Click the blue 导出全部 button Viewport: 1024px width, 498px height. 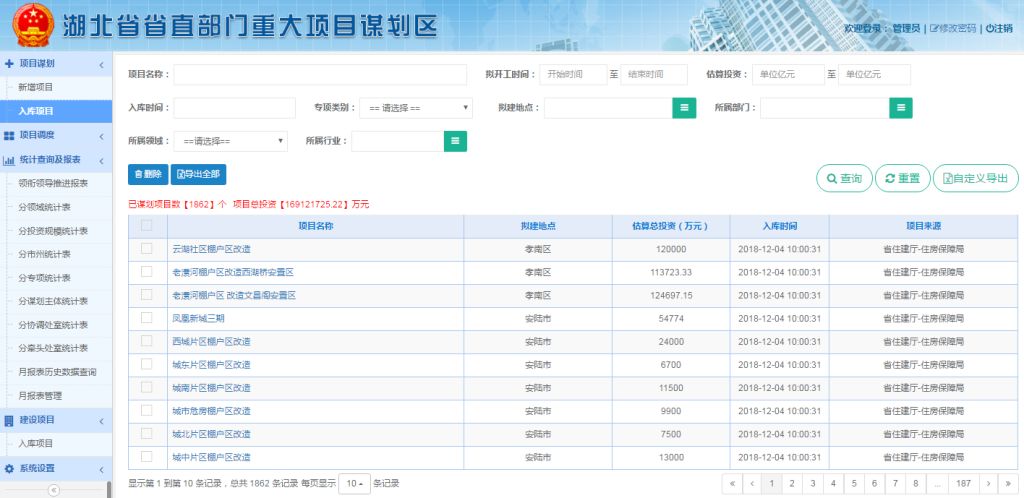click(x=198, y=174)
